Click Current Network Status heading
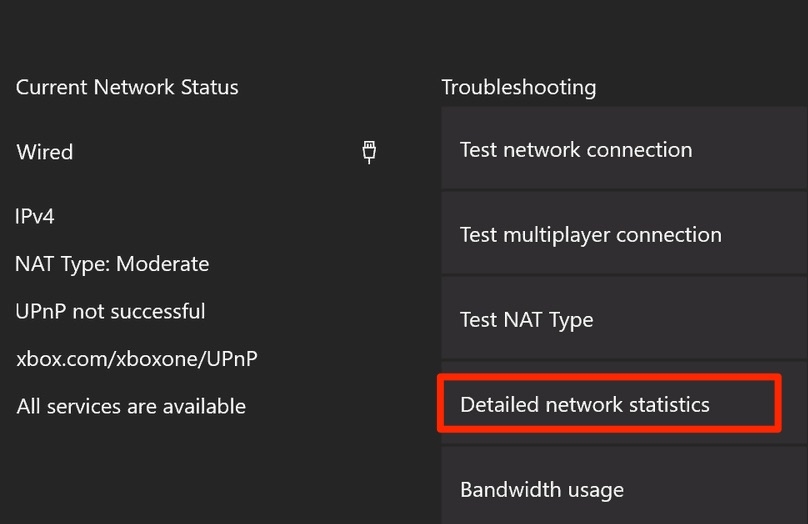 pyautogui.click(x=127, y=87)
